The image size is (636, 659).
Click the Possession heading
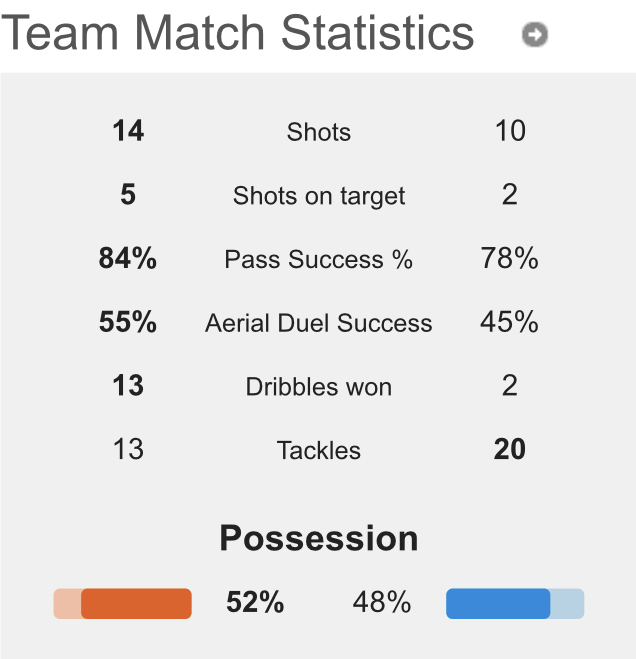coord(319,538)
